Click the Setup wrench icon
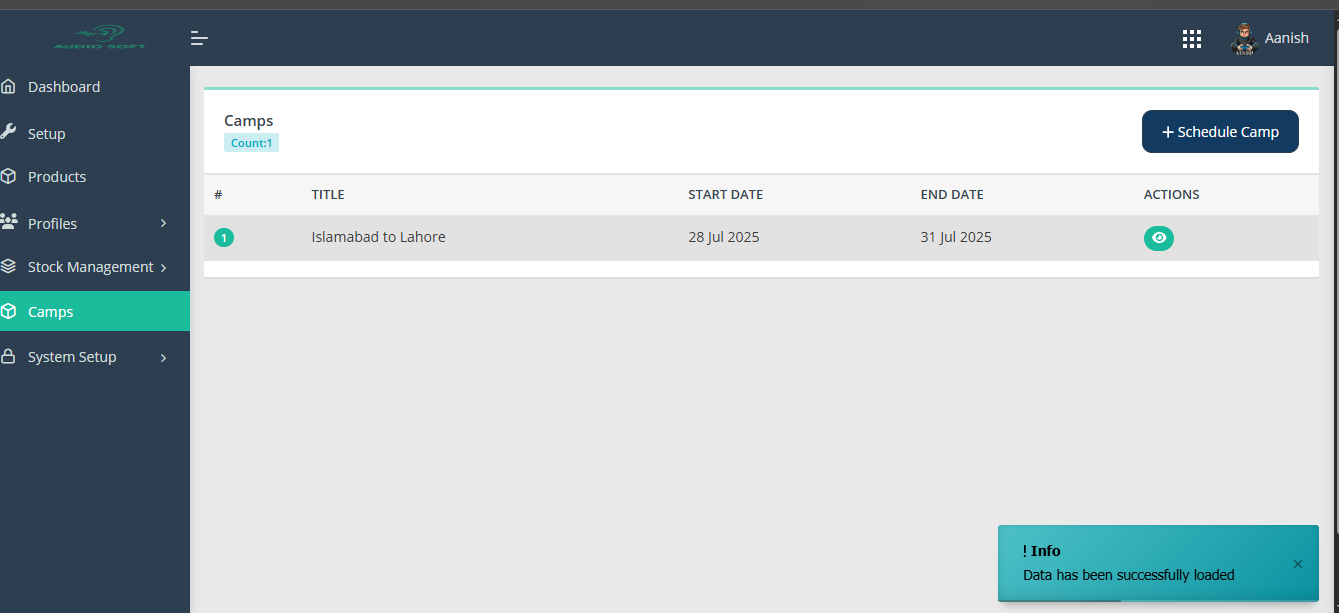Image resolution: width=1339 pixels, height=613 pixels. pyautogui.click(x=9, y=133)
